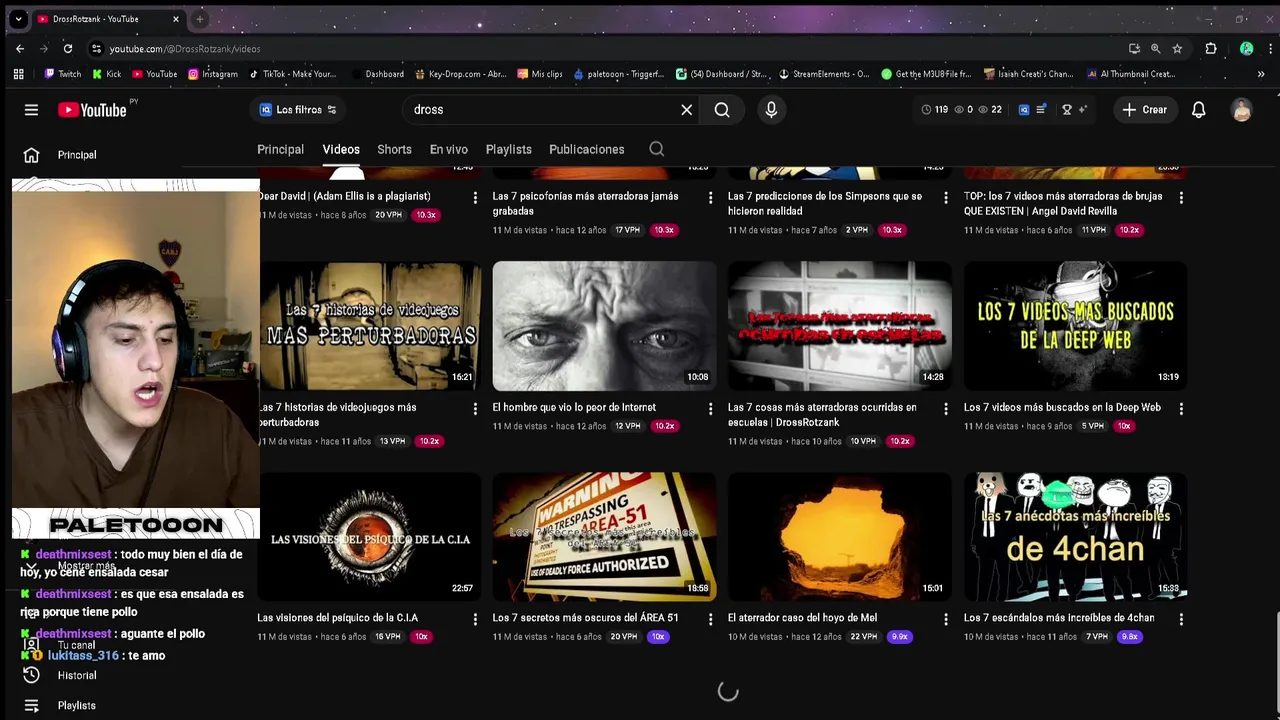Image resolution: width=1280 pixels, height=720 pixels.
Task: Open the Twitch bookmark
Action: pos(63,74)
